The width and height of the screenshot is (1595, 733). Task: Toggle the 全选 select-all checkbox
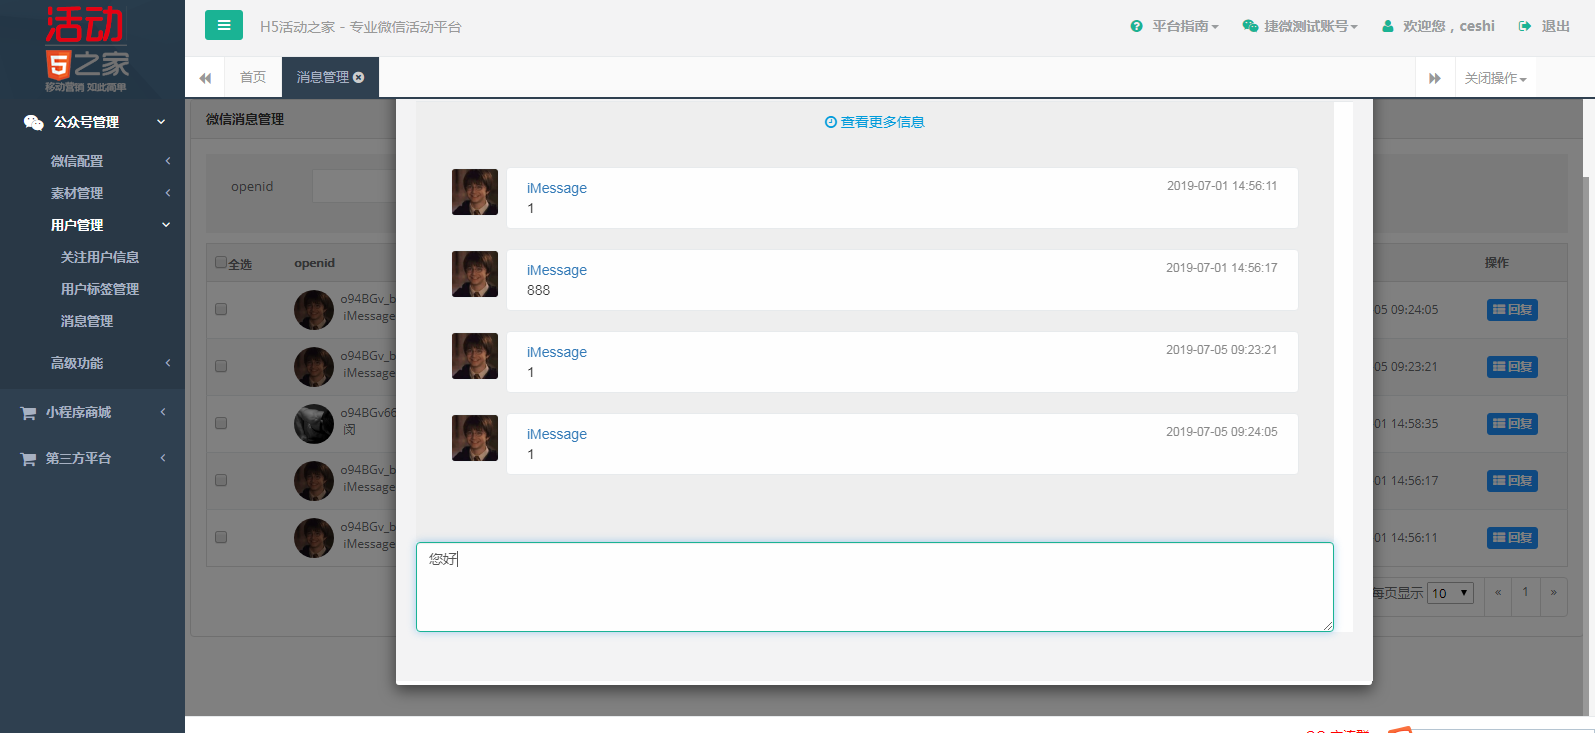click(221, 262)
